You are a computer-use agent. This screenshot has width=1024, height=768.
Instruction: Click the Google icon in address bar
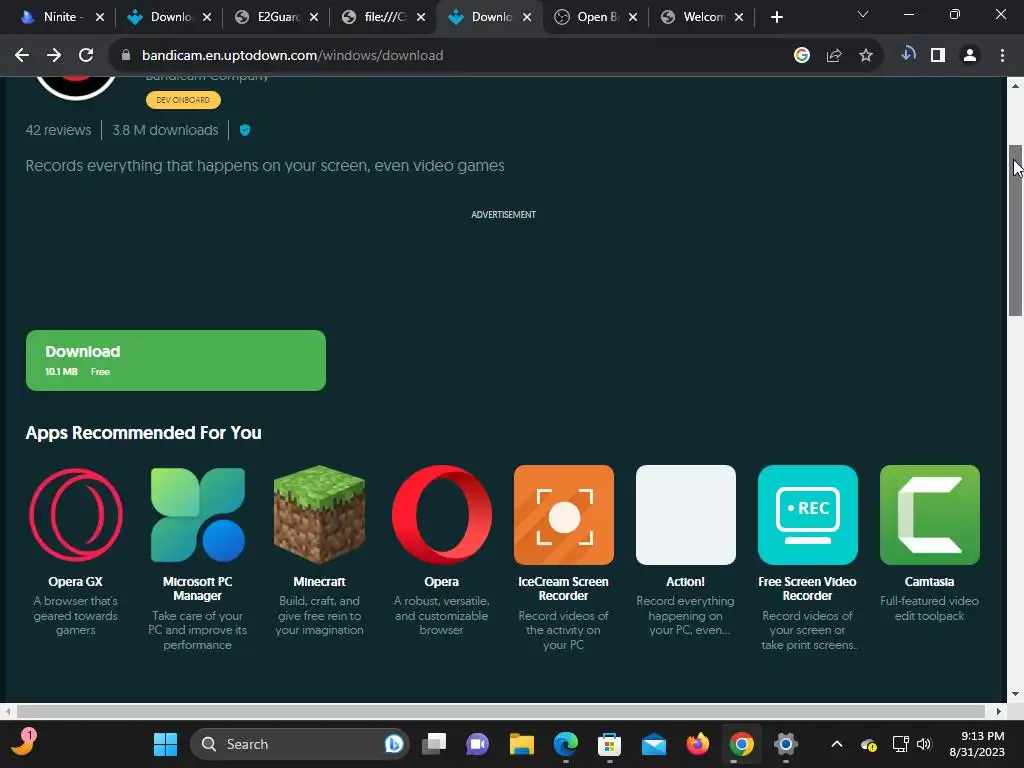[x=802, y=56]
